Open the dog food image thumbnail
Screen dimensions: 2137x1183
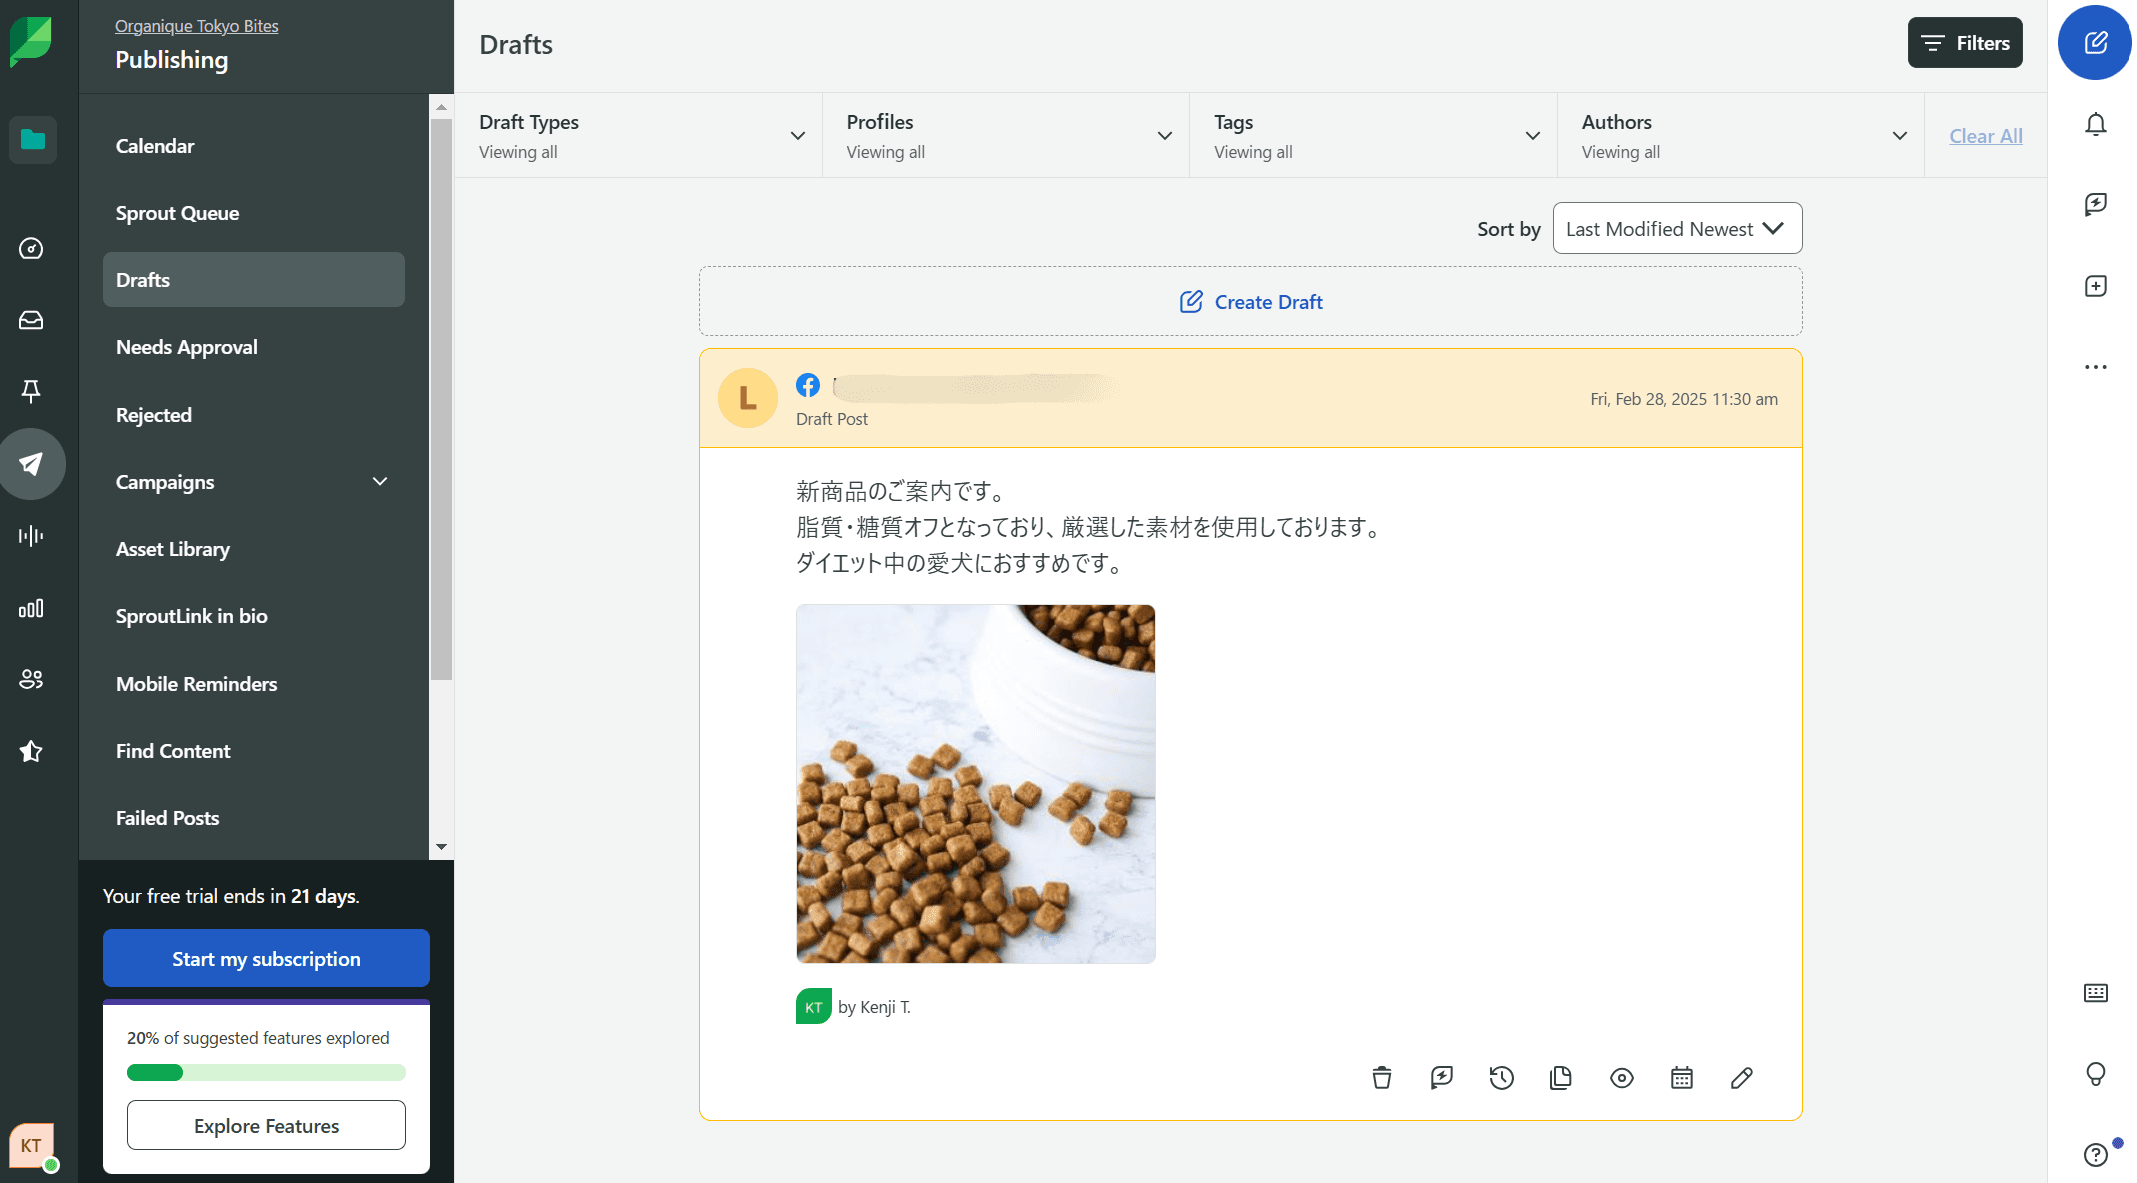pos(975,783)
